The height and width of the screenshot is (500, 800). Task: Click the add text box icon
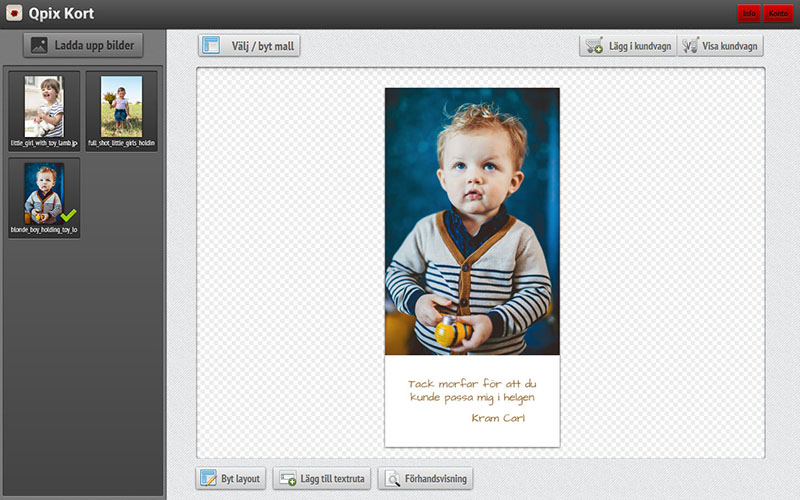tap(286, 479)
